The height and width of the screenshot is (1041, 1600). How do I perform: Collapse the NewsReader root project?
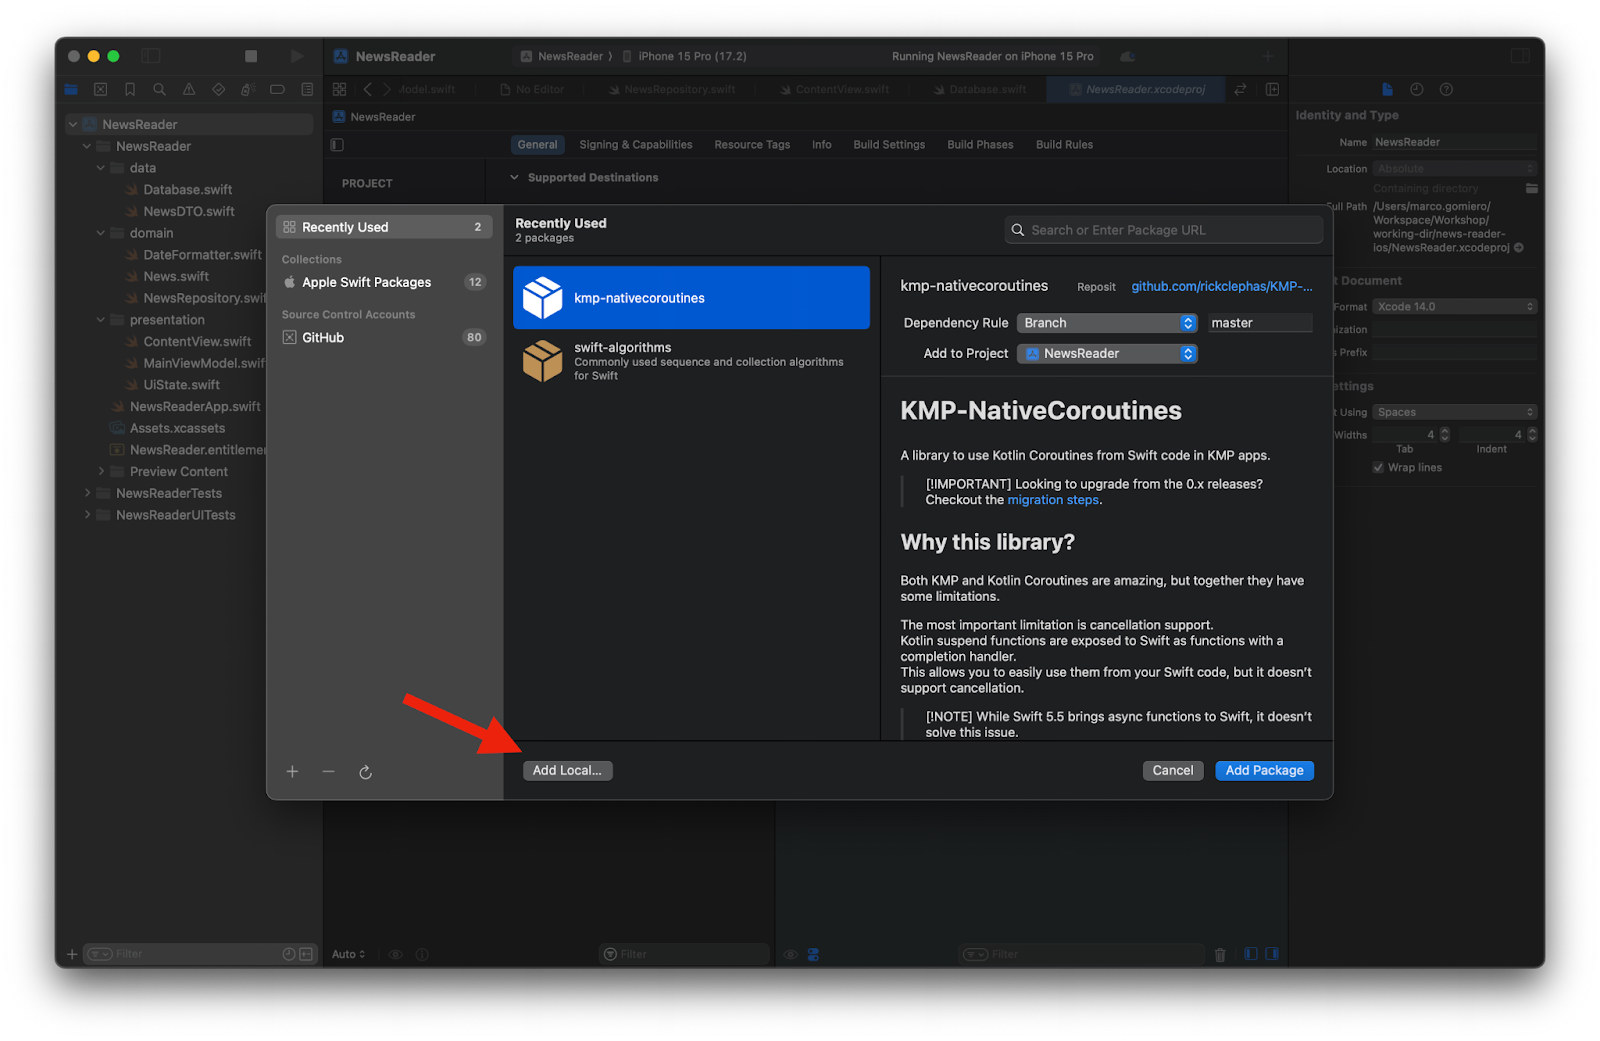73,124
